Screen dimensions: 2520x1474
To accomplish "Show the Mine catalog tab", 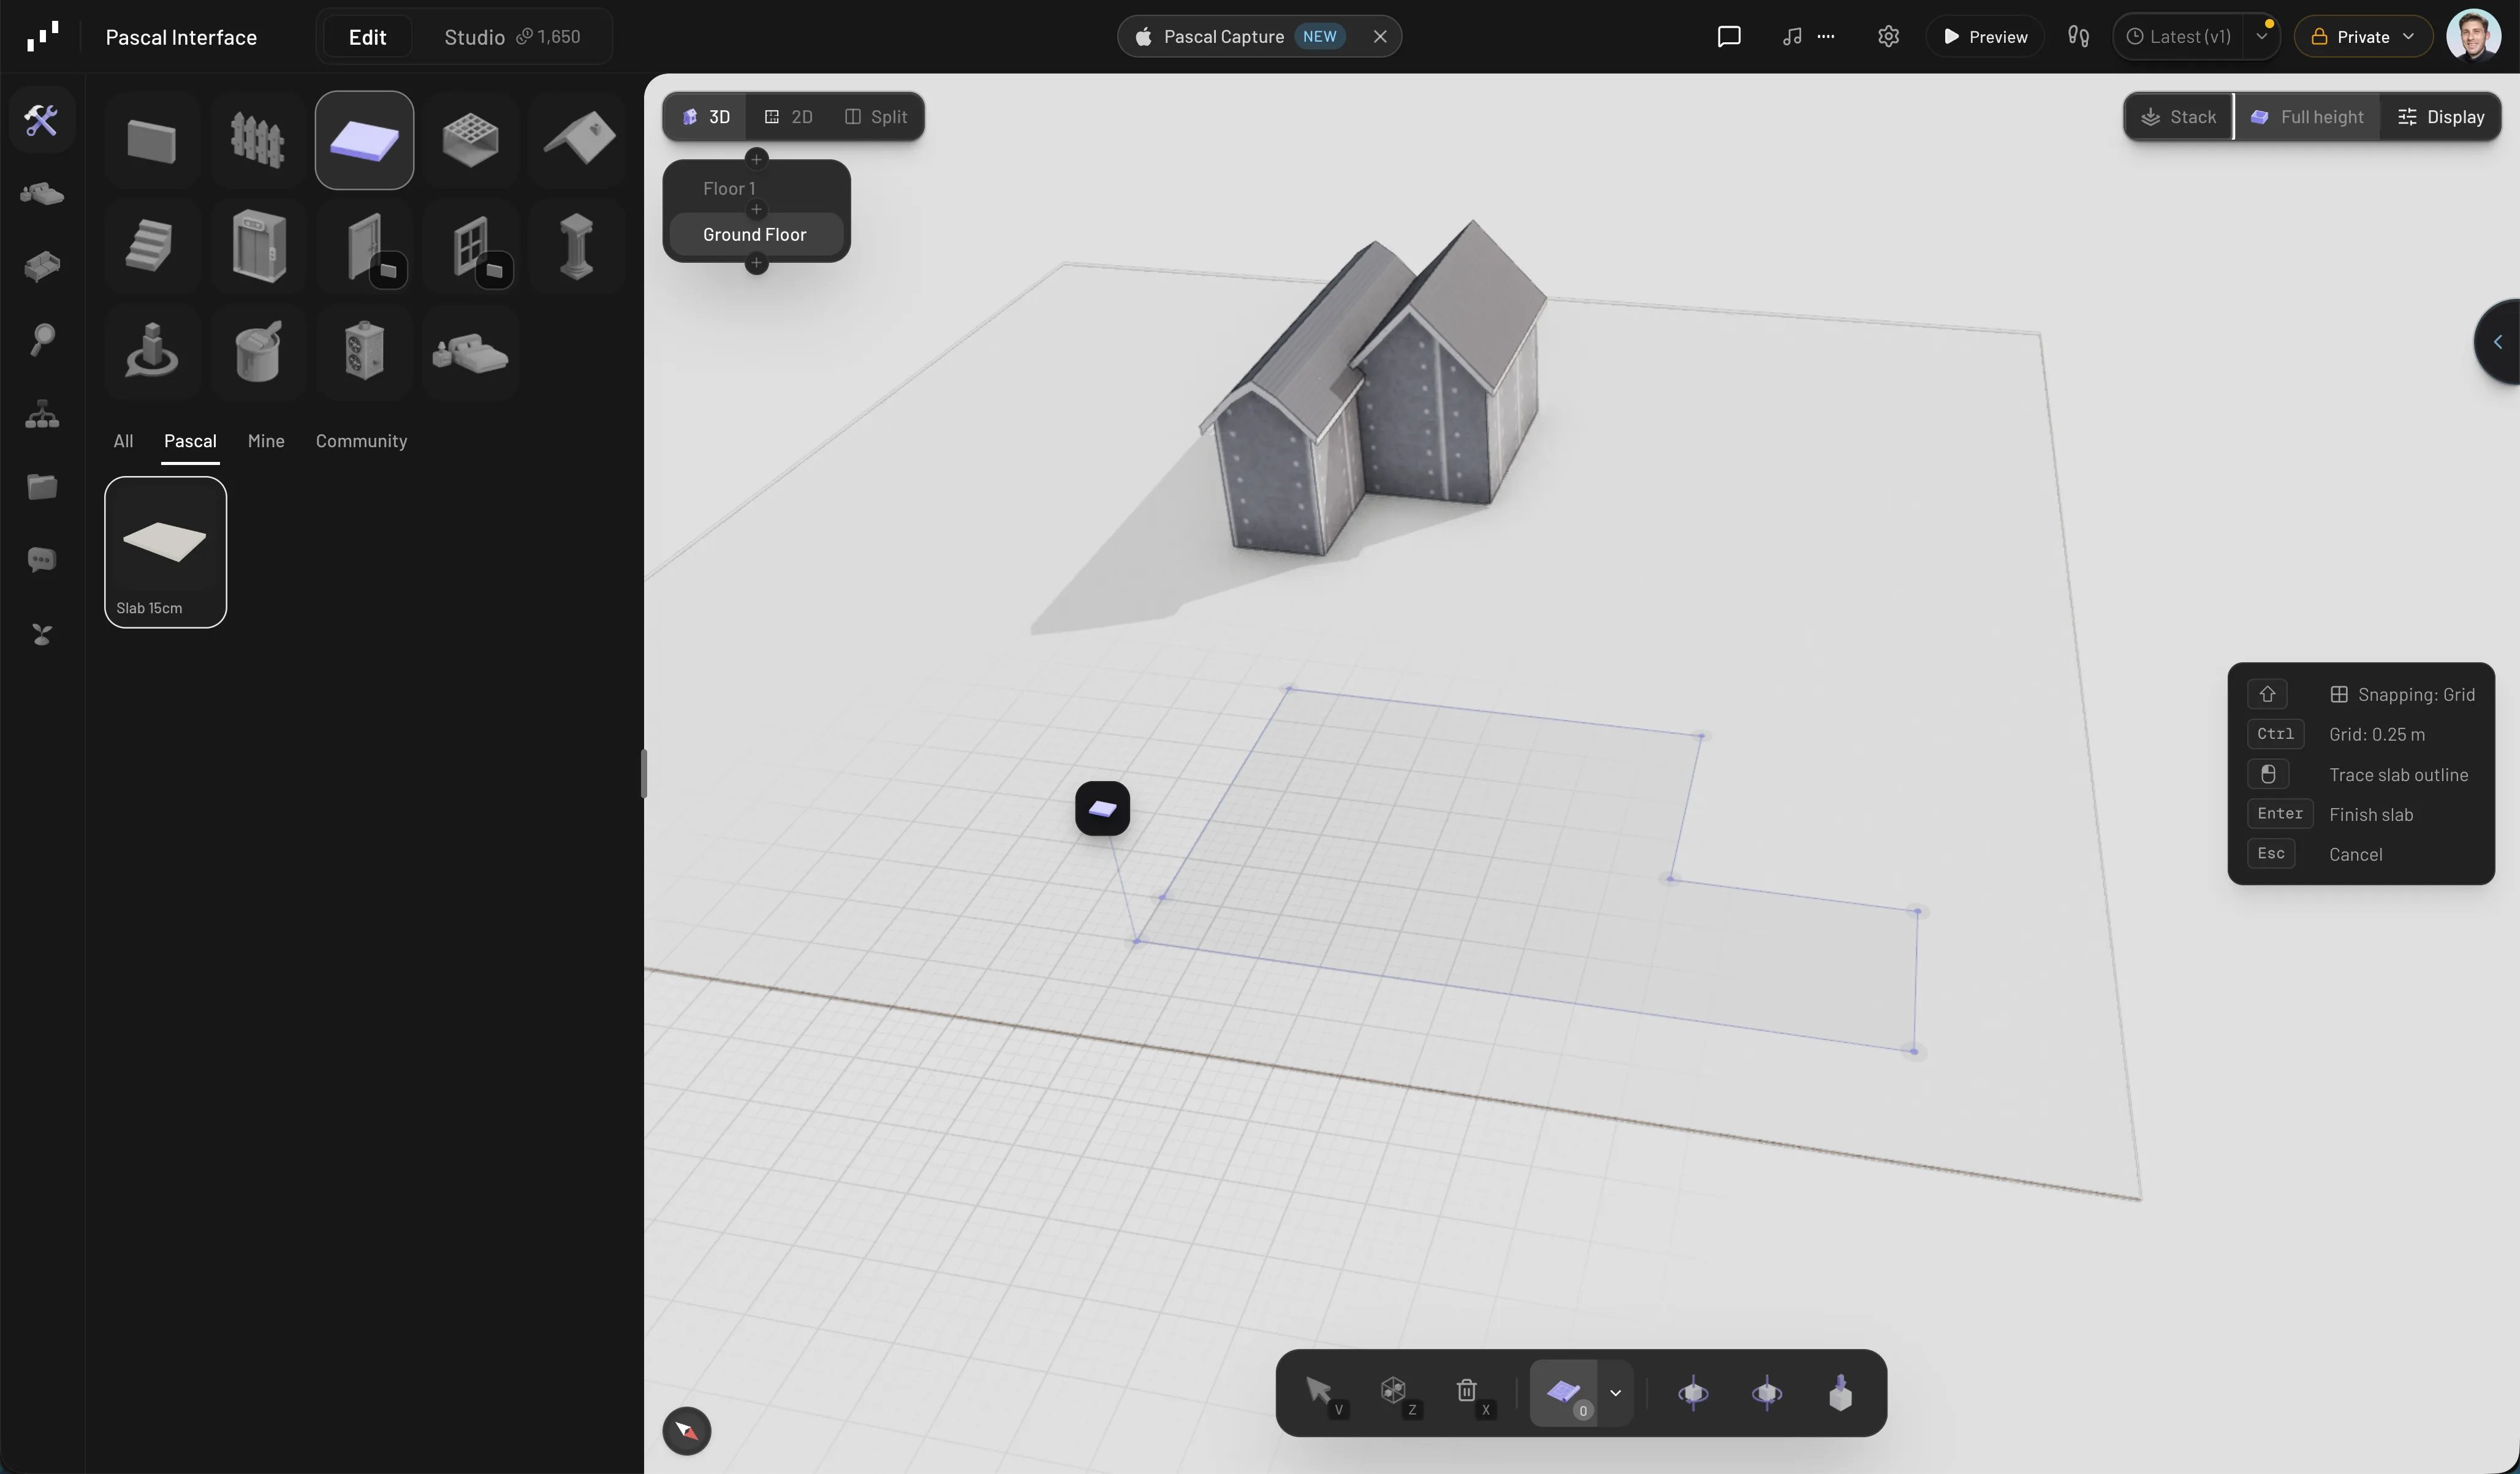I will (266, 441).
